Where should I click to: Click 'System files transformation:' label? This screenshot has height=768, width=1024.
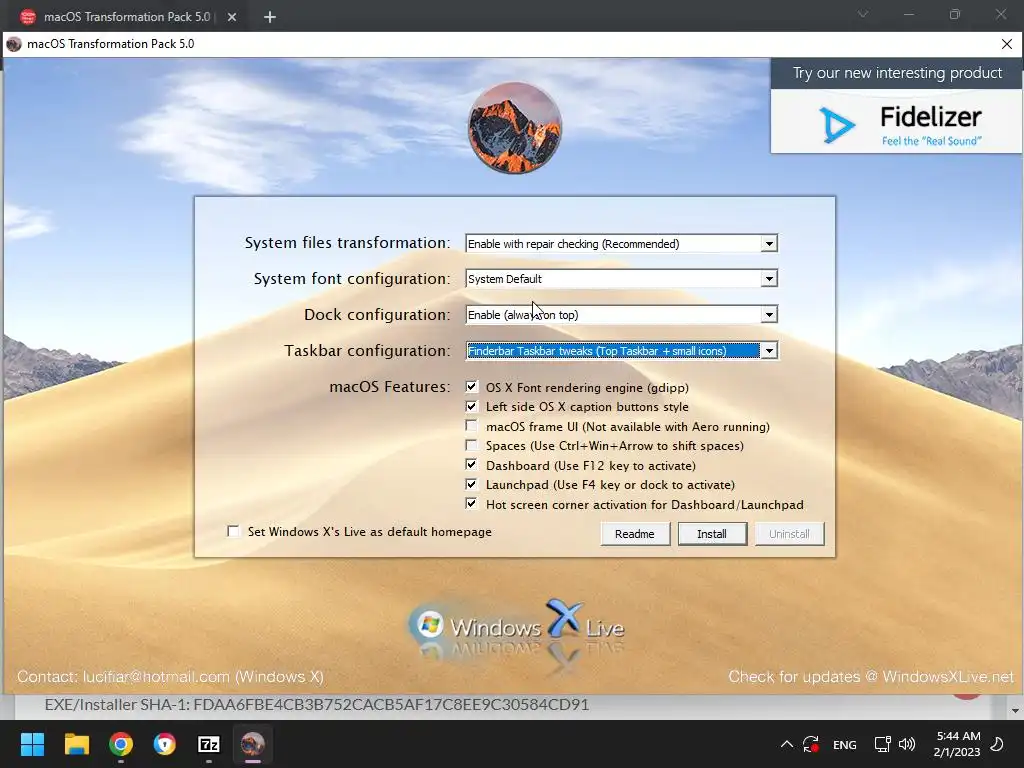pyautogui.click(x=347, y=242)
